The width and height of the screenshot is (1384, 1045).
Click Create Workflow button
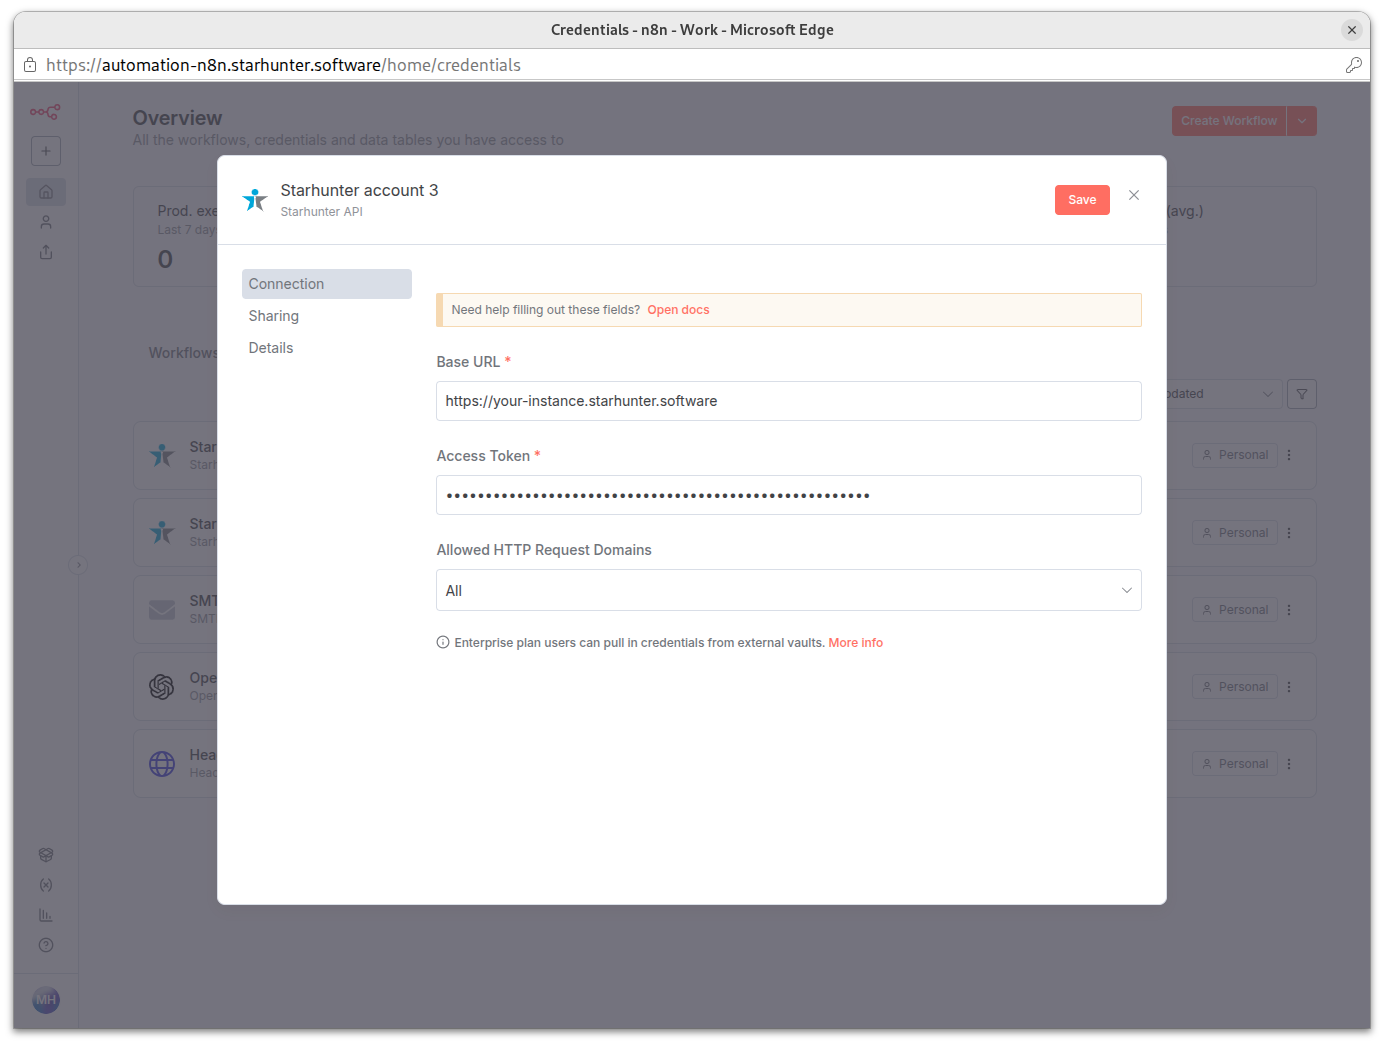click(1229, 121)
